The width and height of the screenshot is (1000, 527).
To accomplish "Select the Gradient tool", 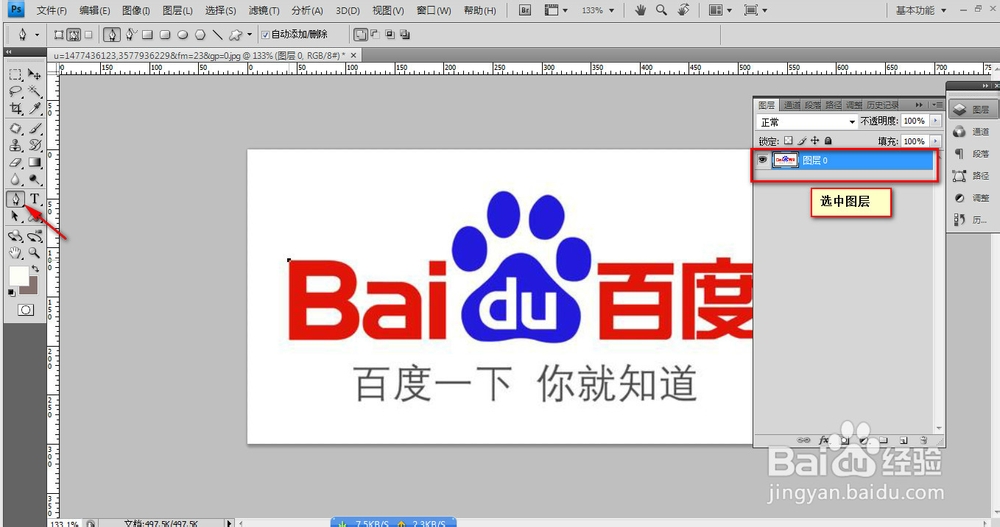I will click(x=34, y=163).
